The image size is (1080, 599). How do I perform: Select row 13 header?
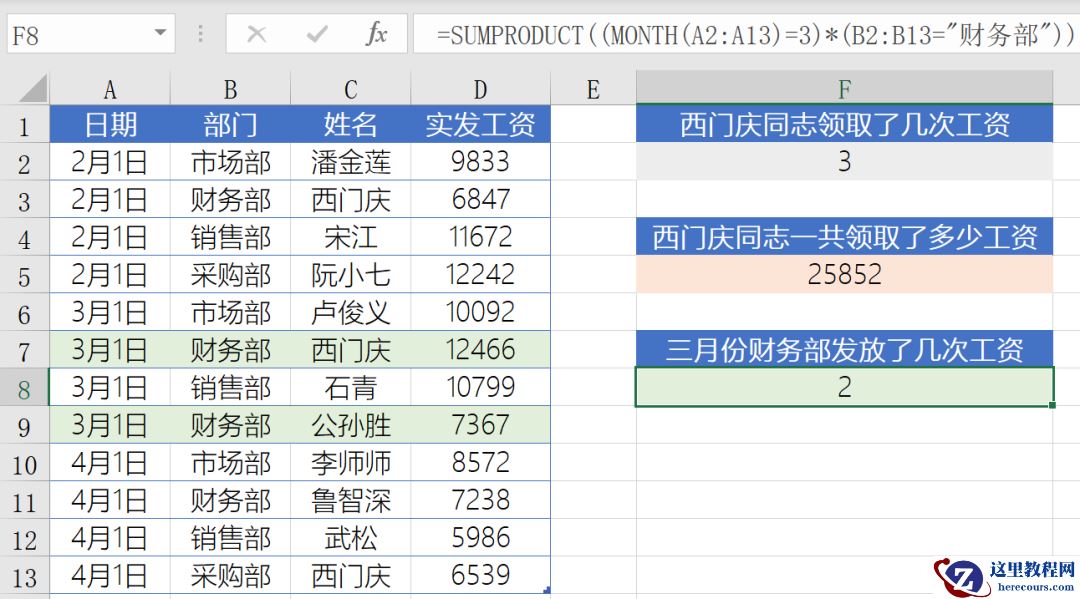click(24, 576)
